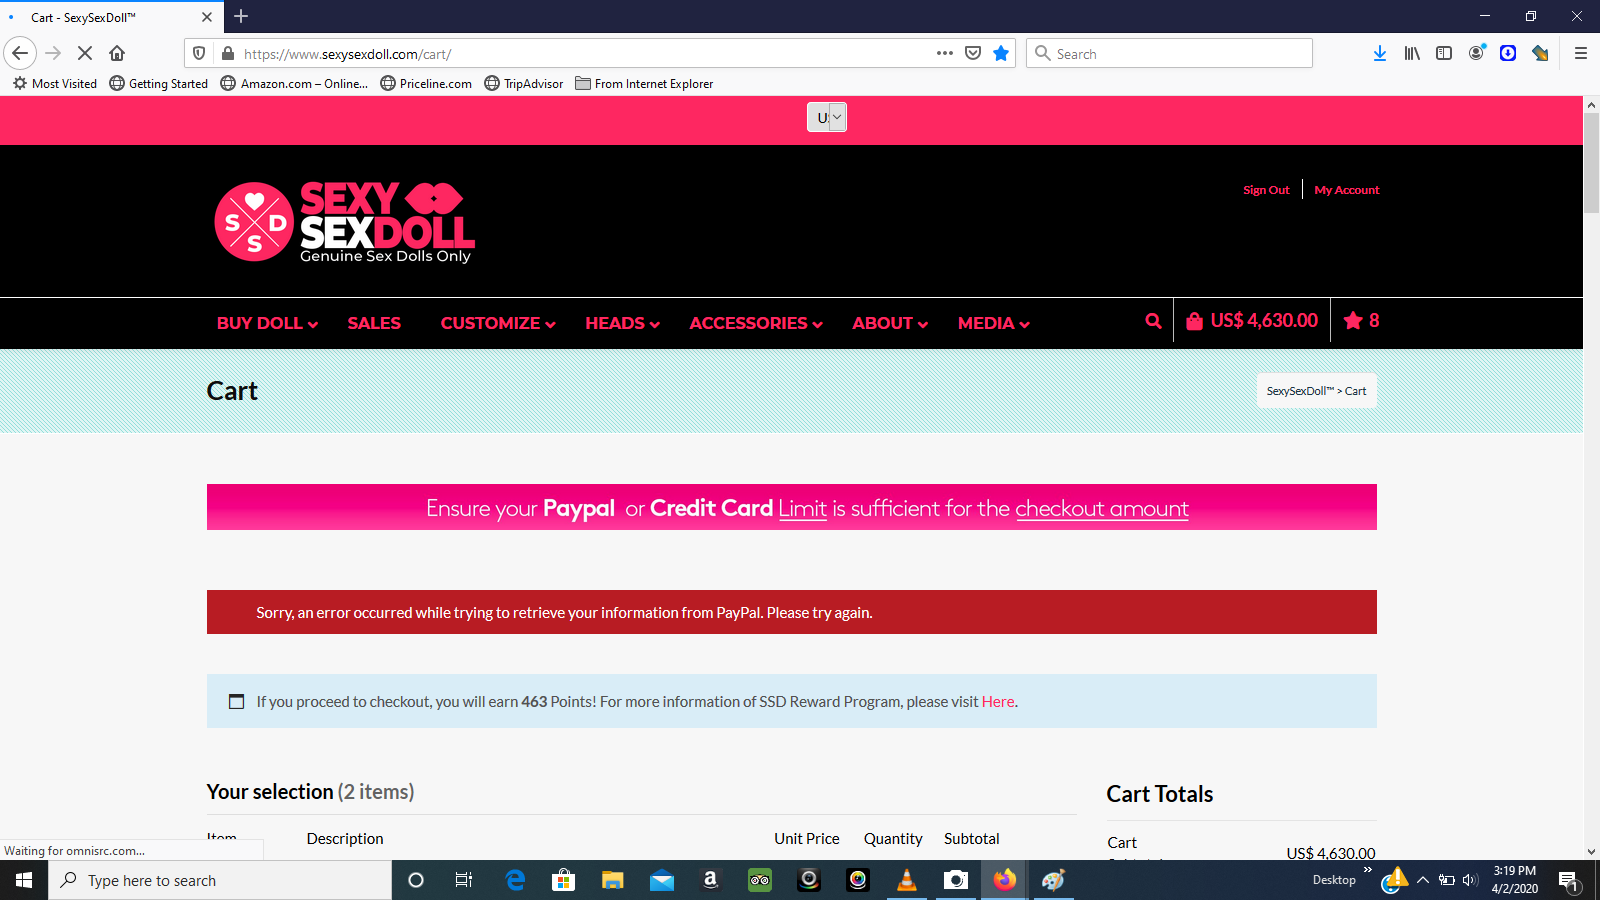Expand the CUSTOMIZE menu
The height and width of the screenshot is (900, 1600).
click(498, 323)
